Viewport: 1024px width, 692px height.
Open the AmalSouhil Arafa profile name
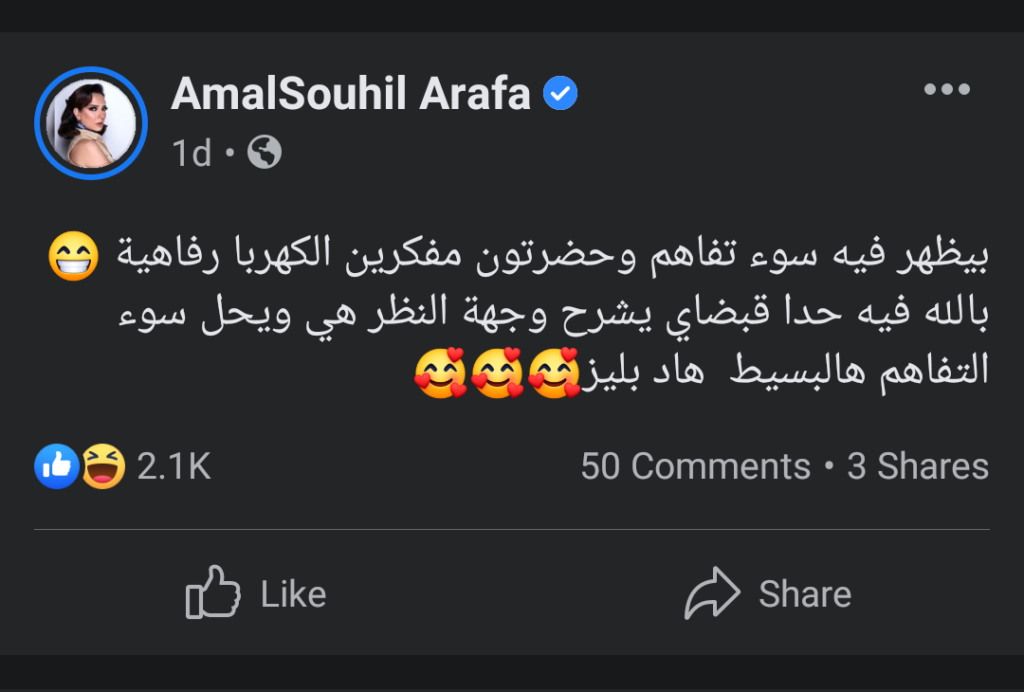click(x=350, y=94)
